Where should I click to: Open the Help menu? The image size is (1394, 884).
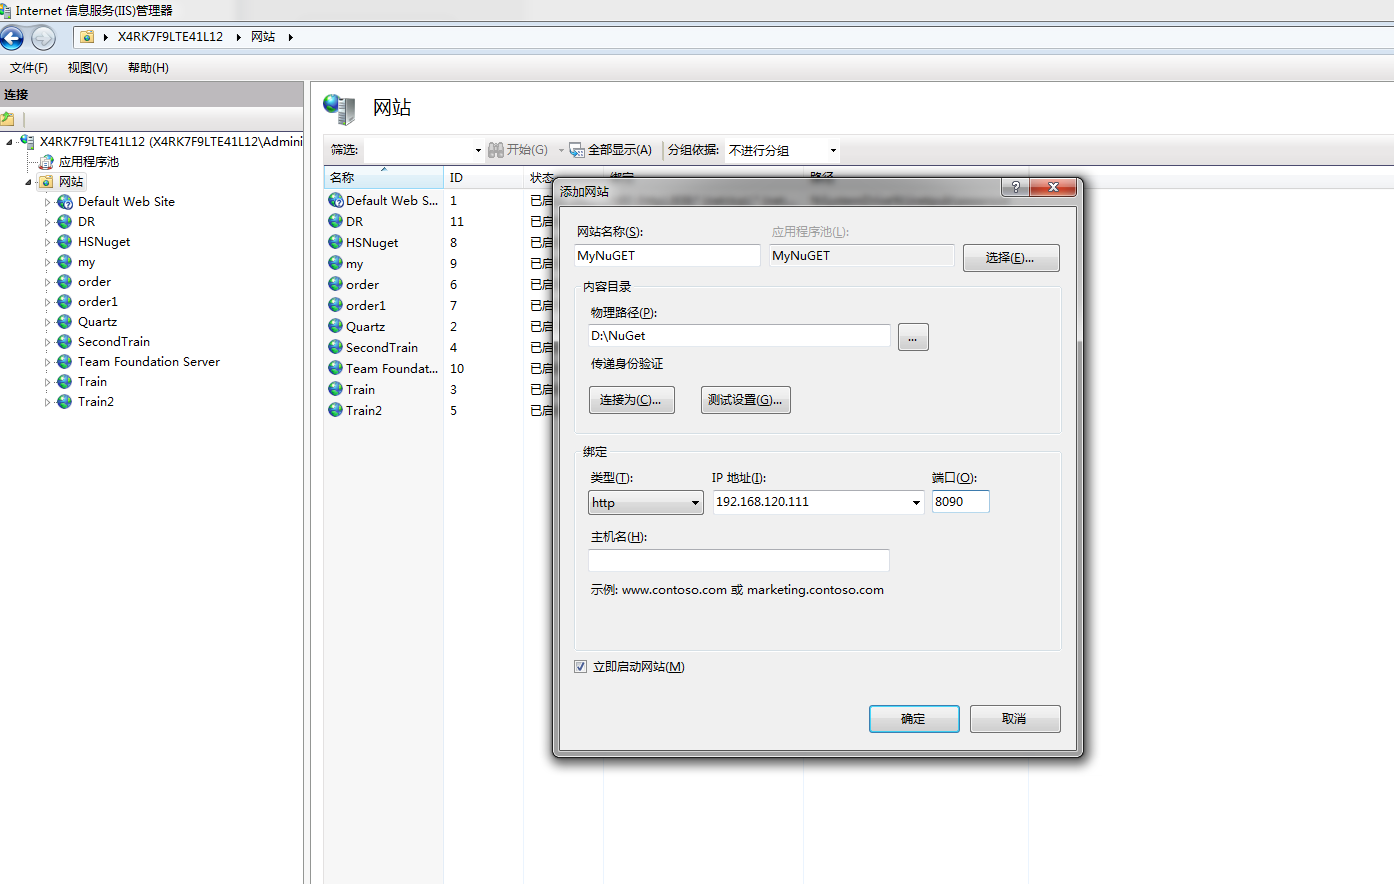(148, 68)
